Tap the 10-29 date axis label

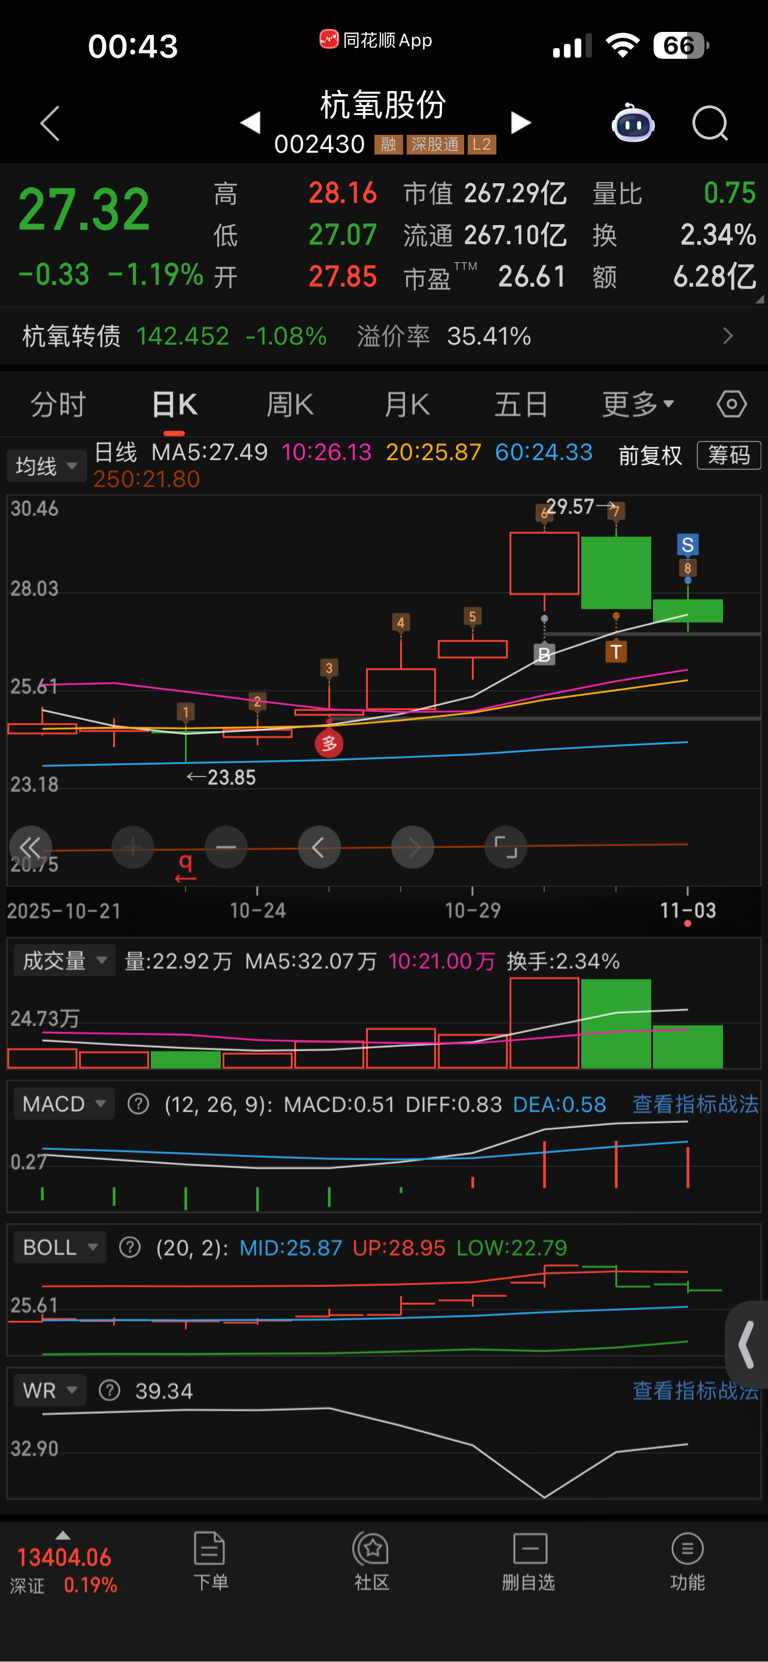[472, 910]
